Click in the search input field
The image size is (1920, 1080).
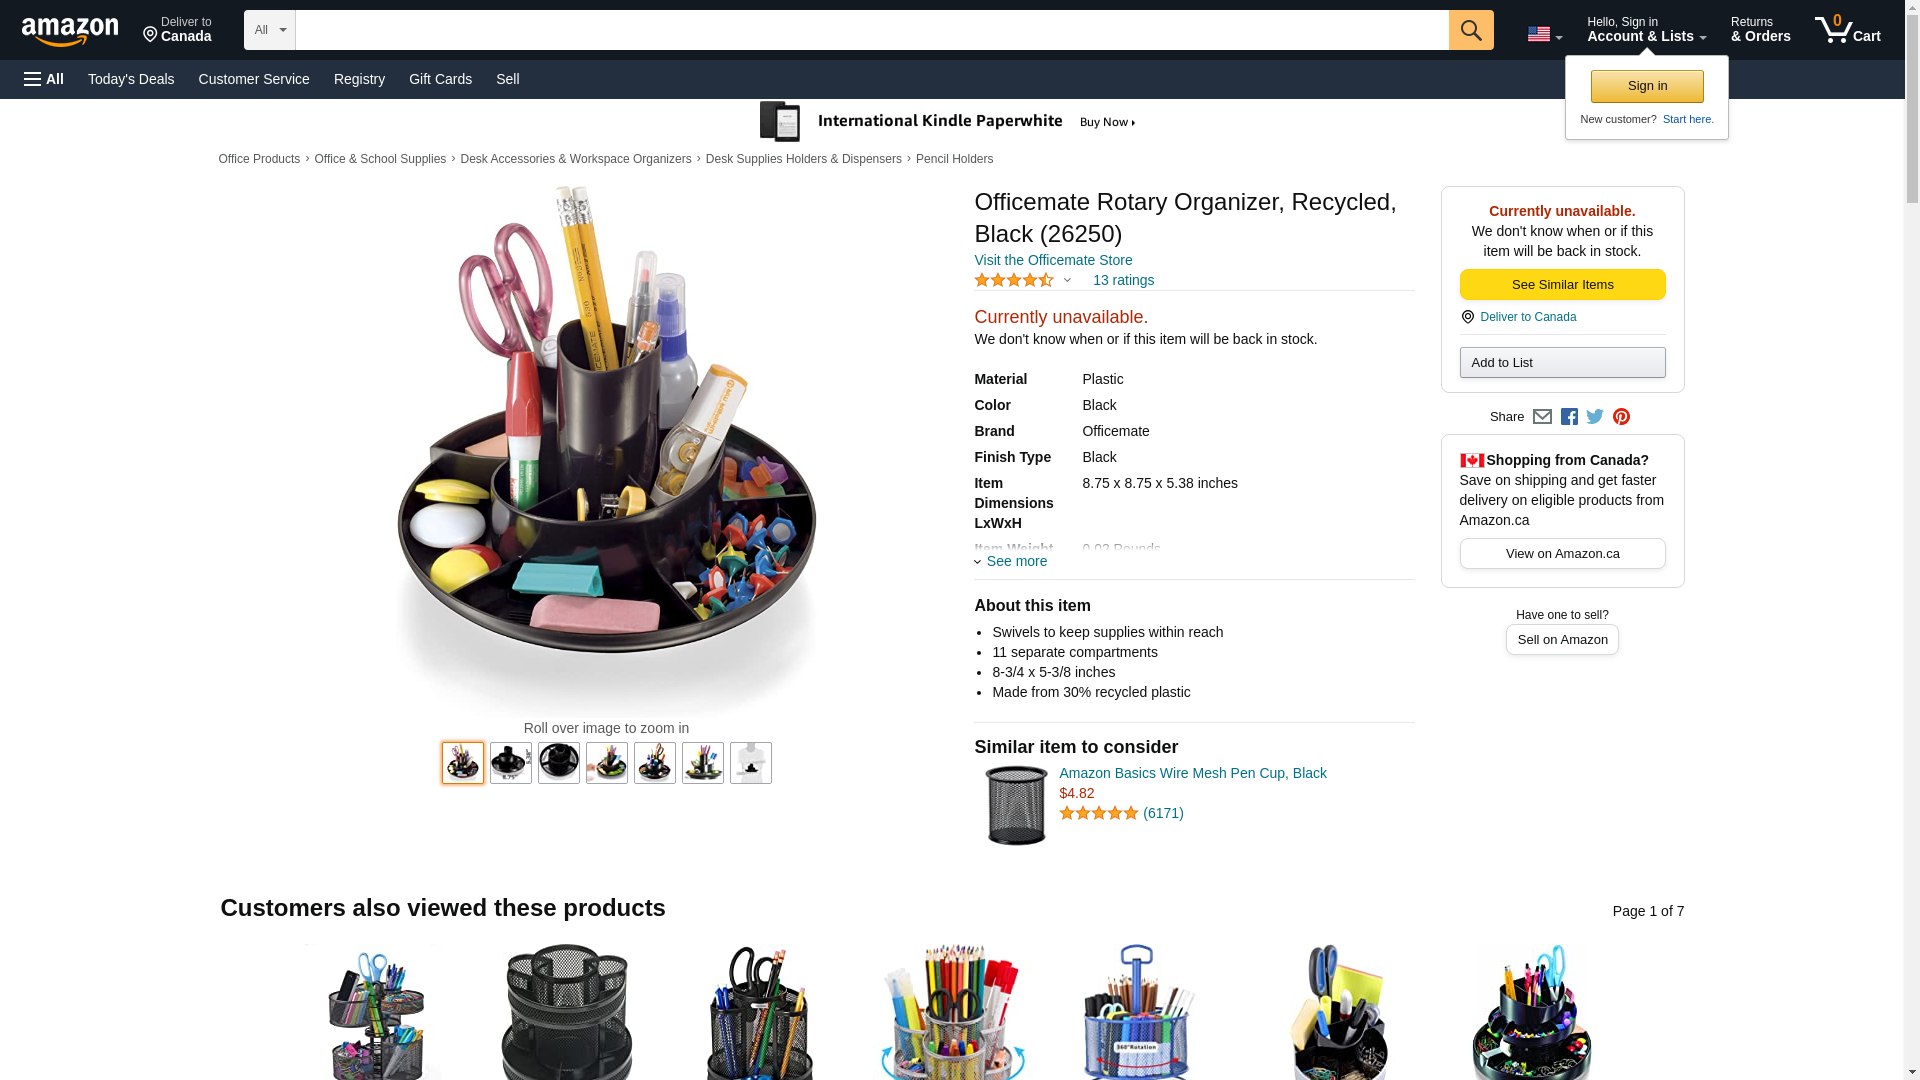click(872, 30)
